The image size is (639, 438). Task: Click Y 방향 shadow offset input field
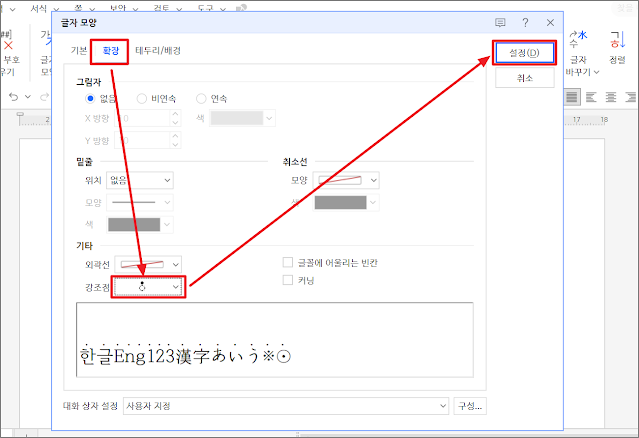143,141
